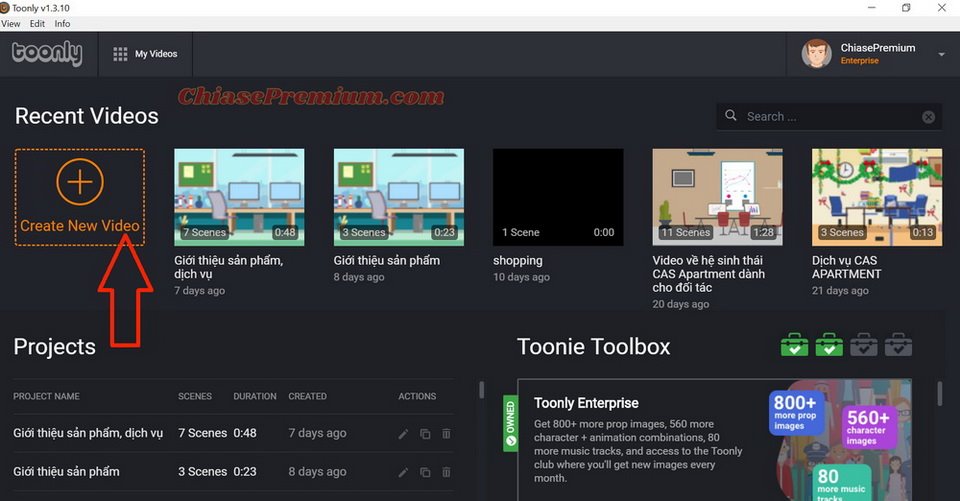Click PROJECT NAME column header
This screenshot has height=501, width=960.
47,396
